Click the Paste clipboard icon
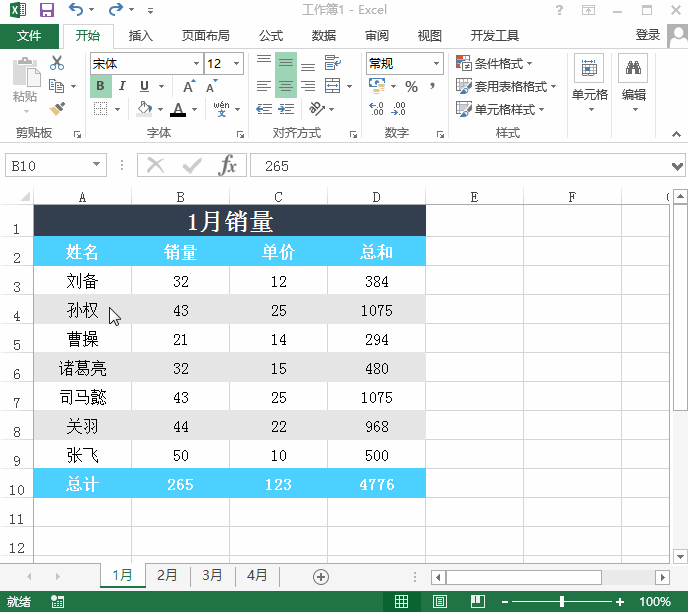Image resolution: width=688 pixels, height=612 pixels. [25, 73]
